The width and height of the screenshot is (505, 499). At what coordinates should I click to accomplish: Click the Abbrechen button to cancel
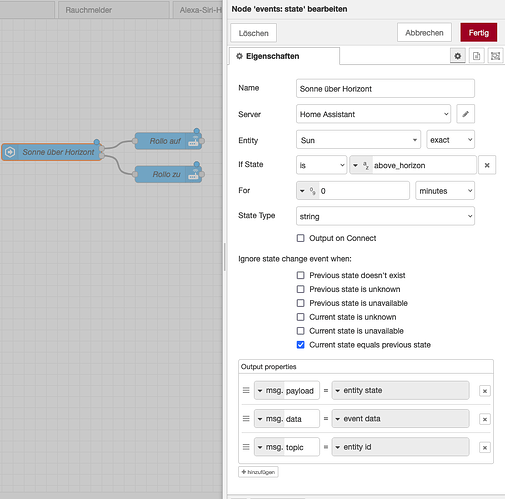424,33
